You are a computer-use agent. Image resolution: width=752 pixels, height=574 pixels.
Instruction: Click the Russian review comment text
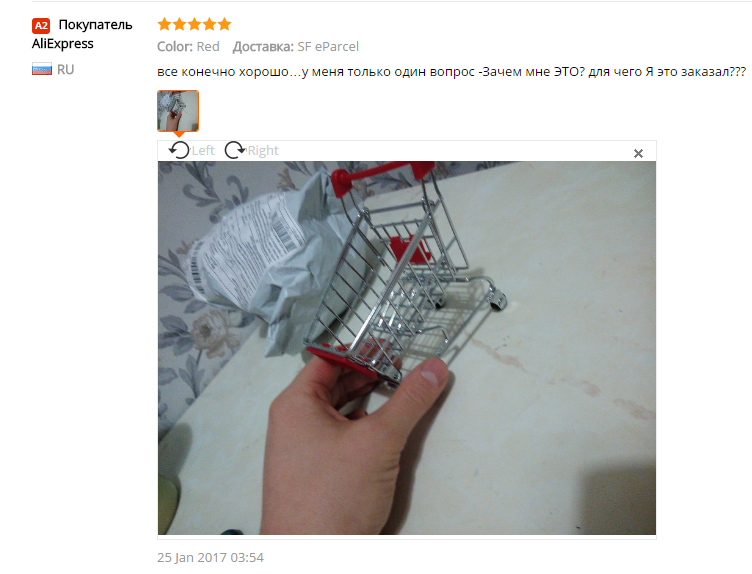pyautogui.click(x=451, y=72)
